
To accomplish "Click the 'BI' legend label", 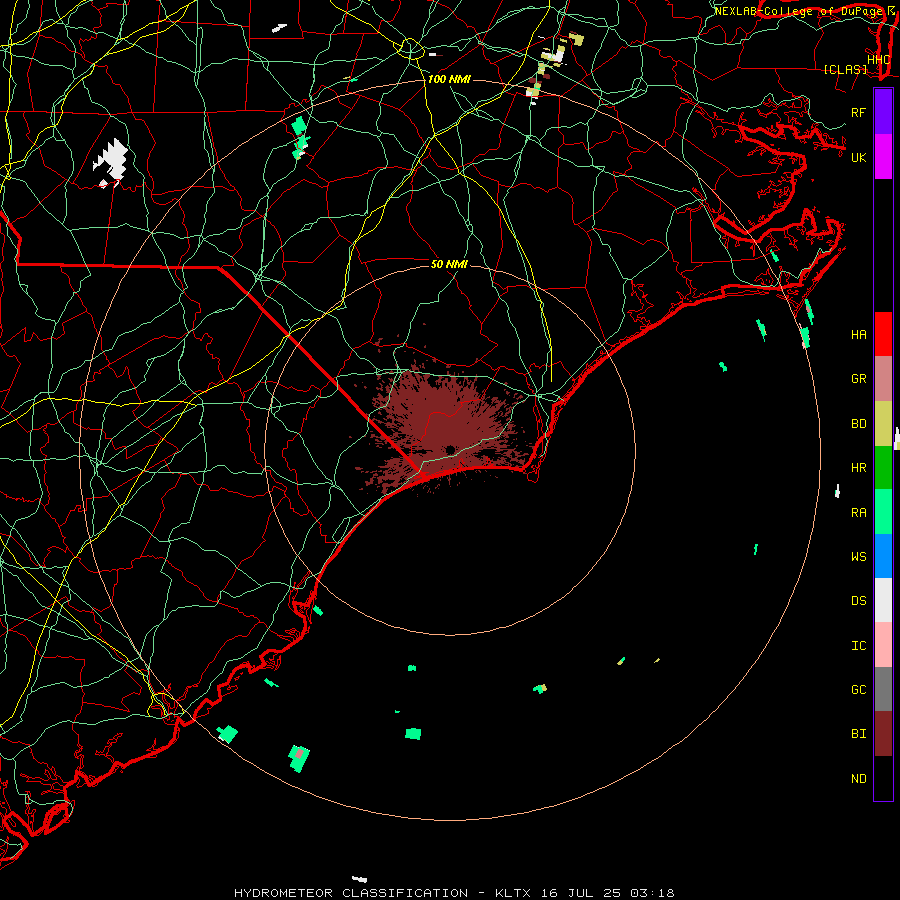I will pos(858,734).
